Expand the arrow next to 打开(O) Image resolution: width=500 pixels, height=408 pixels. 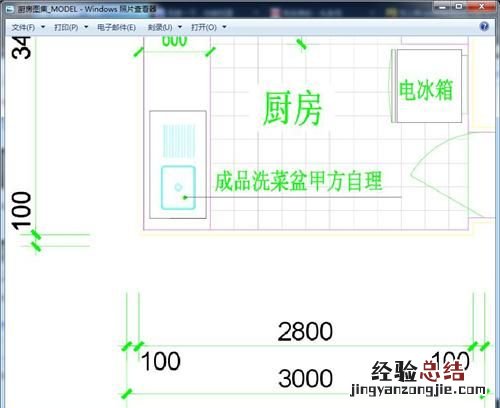point(224,27)
